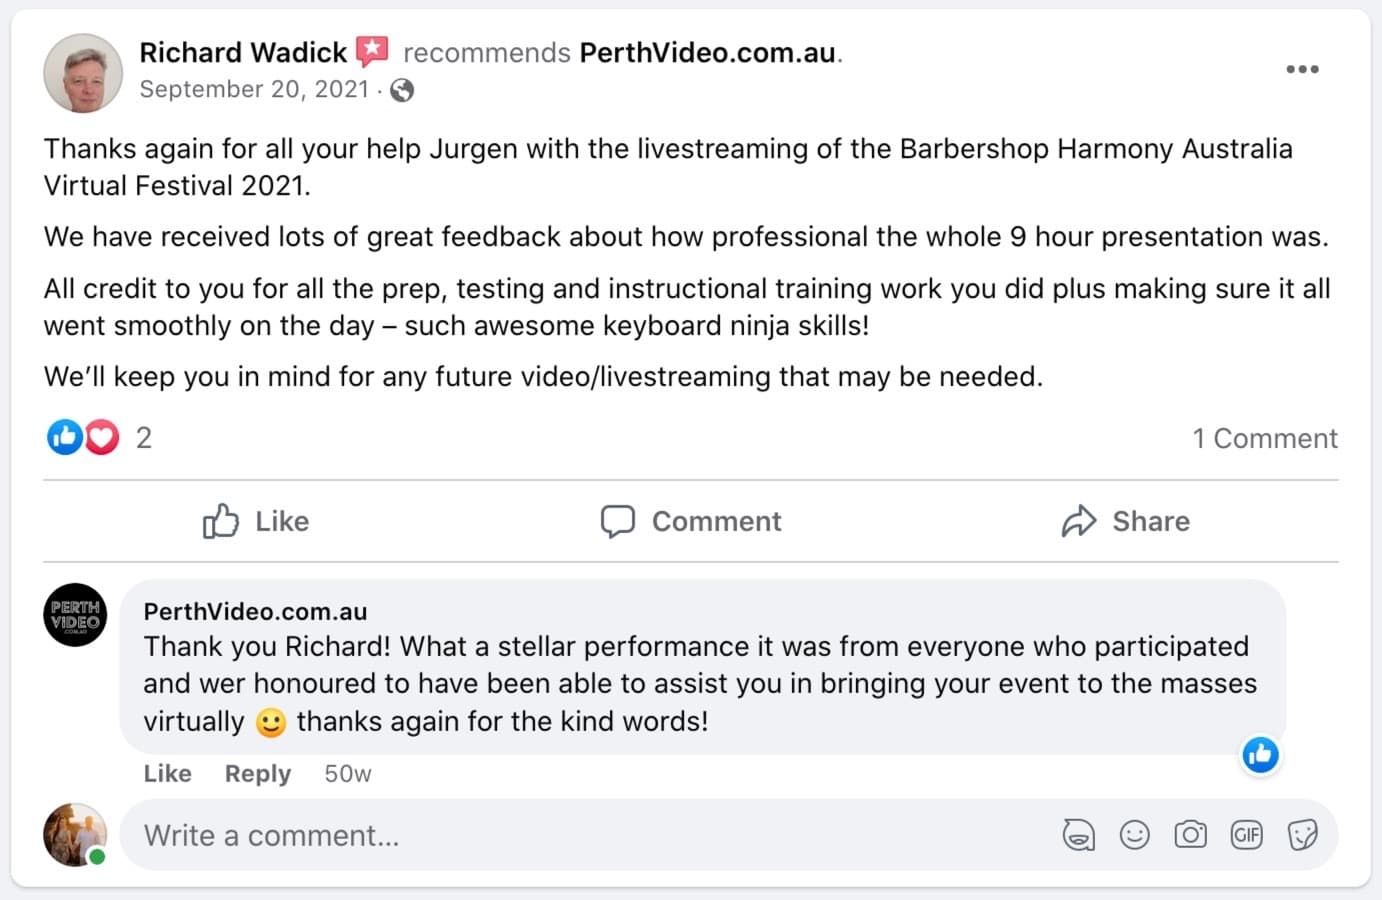Insert an emoji using the smiley icon

(1134, 834)
